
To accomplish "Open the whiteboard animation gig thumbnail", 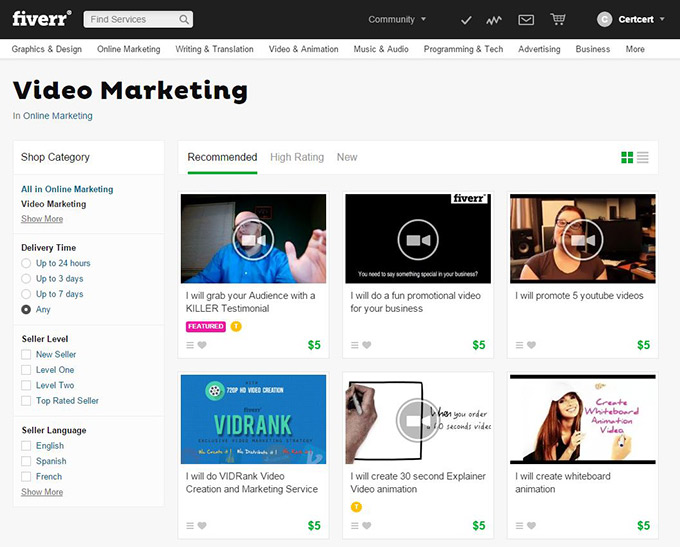I will [x=583, y=419].
